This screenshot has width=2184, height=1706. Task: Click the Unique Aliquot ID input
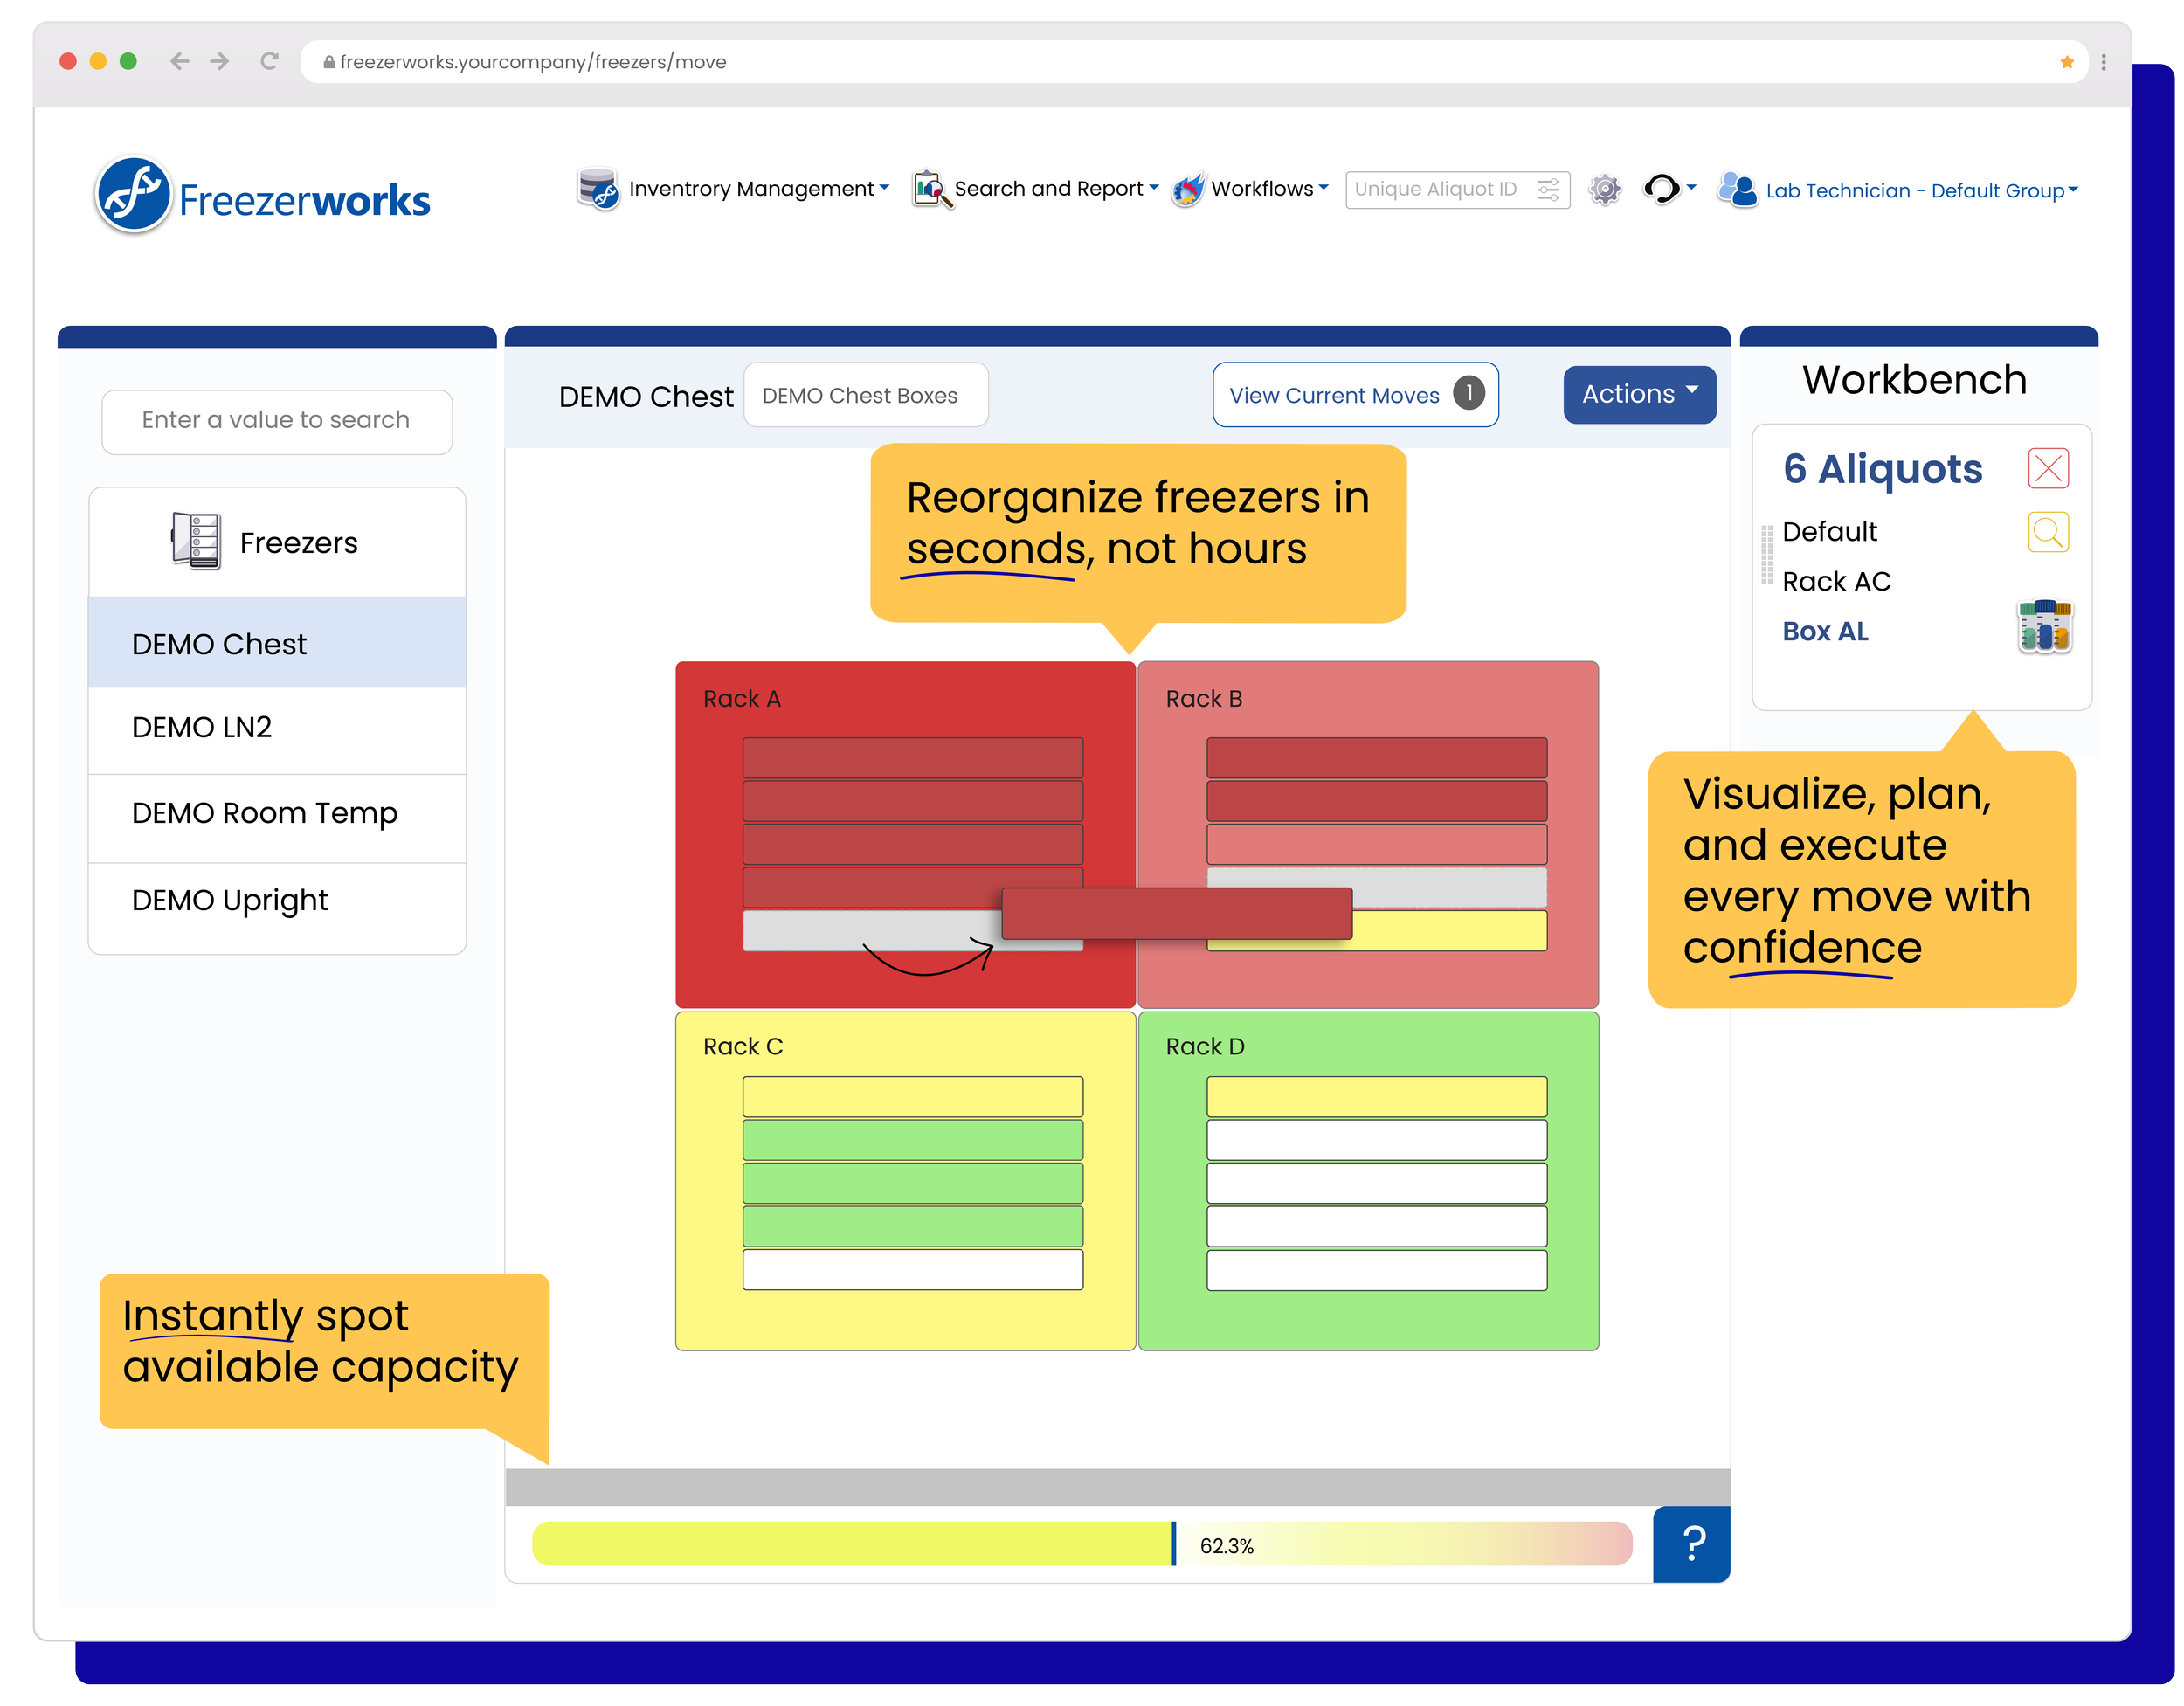coord(1457,189)
